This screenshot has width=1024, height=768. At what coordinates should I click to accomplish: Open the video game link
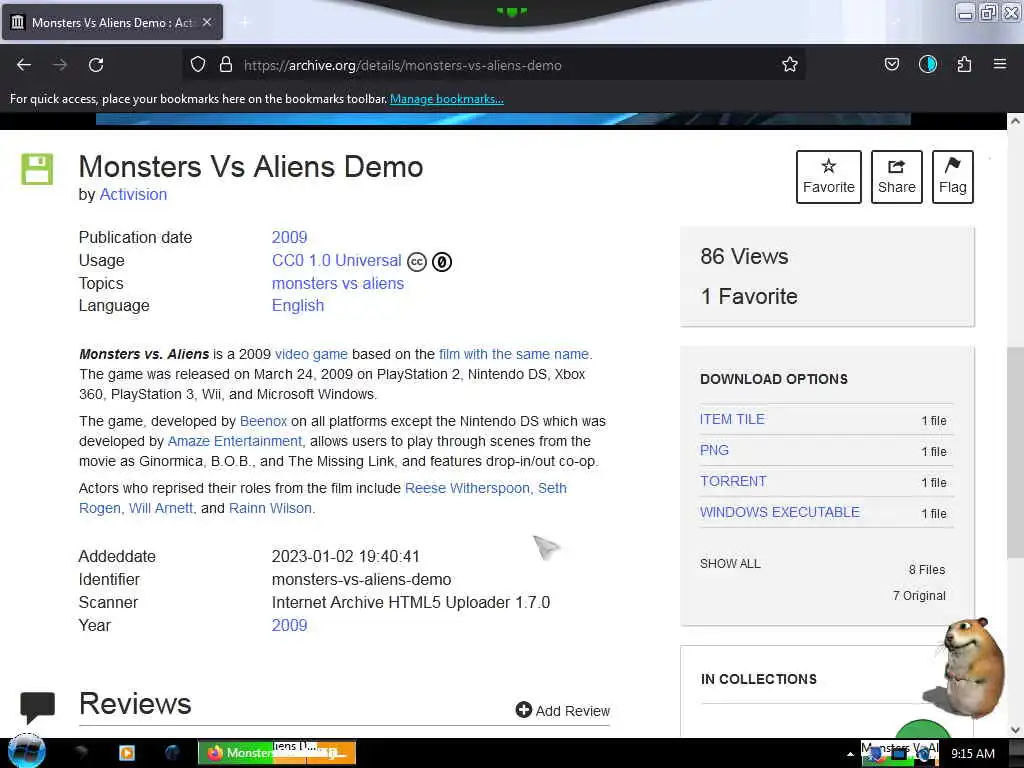pyautogui.click(x=312, y=354)
